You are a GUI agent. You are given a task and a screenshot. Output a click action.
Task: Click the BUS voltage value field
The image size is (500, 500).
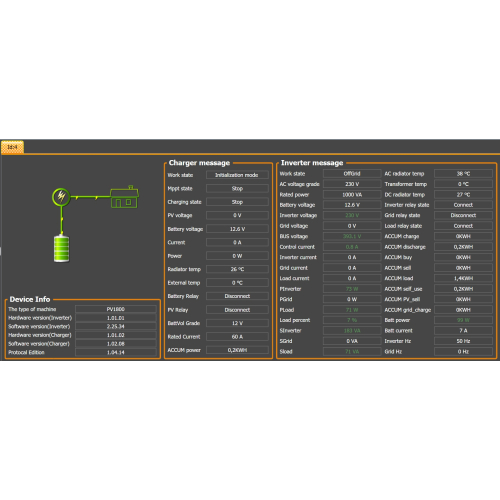pyautogui.click(x=352, y=236)
